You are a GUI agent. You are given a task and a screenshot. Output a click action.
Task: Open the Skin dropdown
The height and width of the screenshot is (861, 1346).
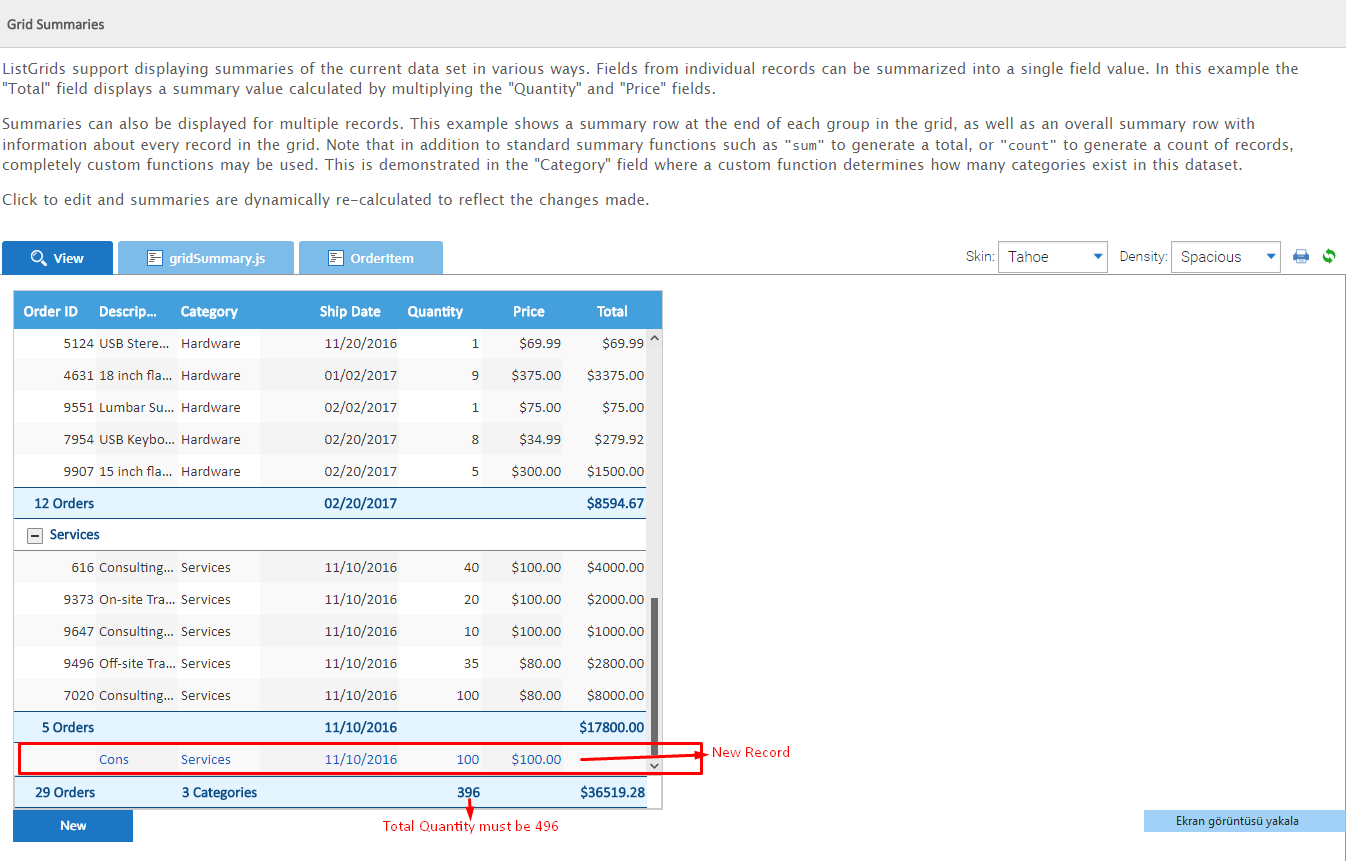1052,257
